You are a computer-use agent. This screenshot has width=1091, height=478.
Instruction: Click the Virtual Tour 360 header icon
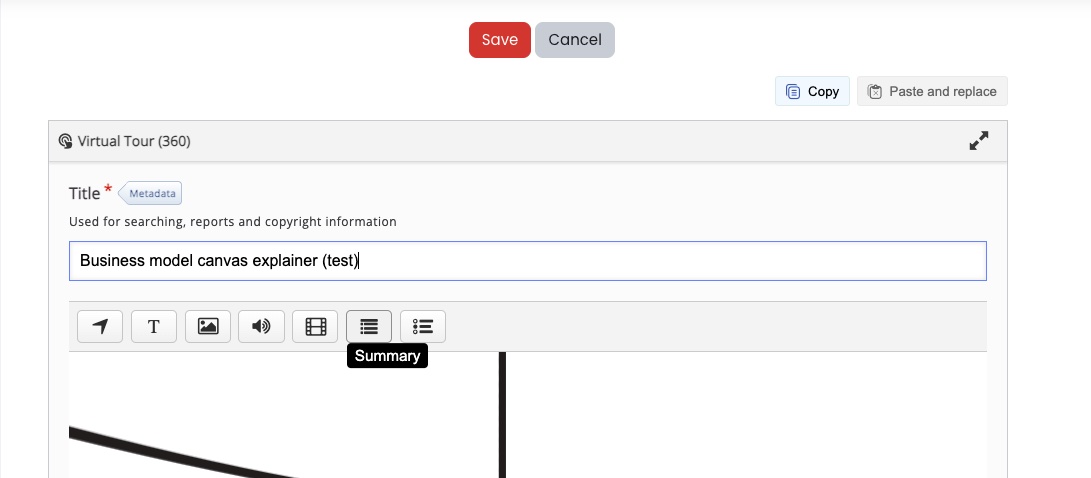65,141
